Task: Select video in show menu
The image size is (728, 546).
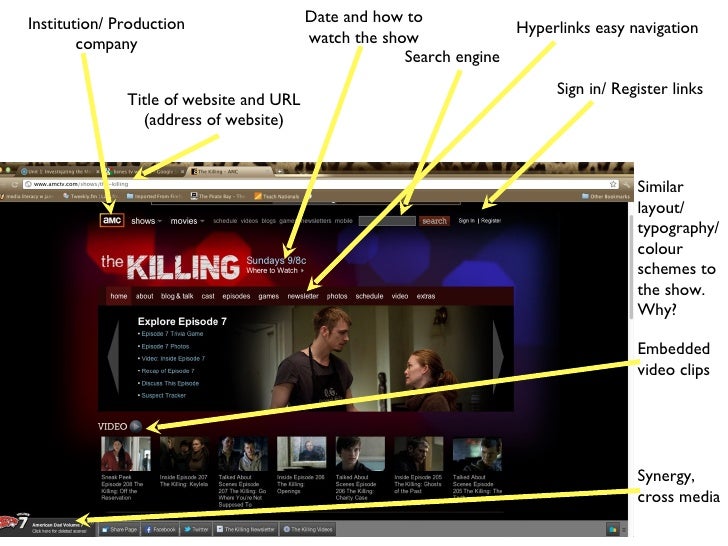Action: (400, 296)
